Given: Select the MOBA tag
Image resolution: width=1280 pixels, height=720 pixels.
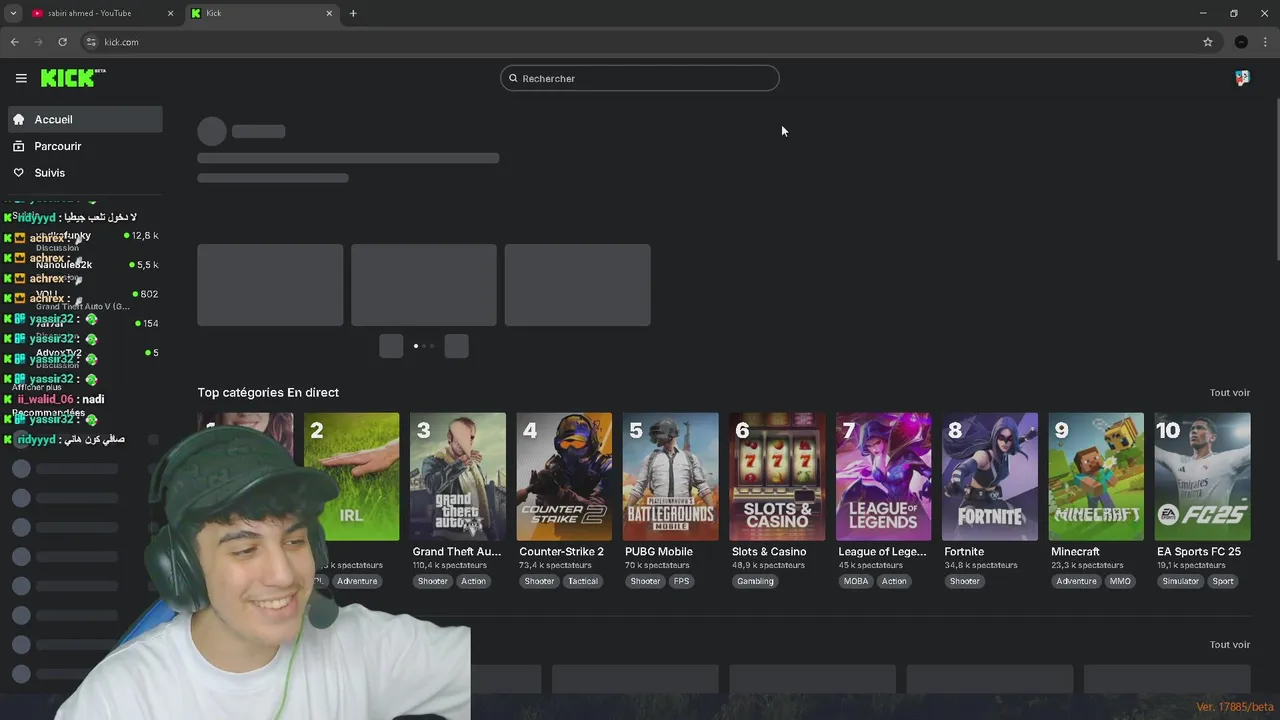Looking at the screenshot, I should coord(856,581).
